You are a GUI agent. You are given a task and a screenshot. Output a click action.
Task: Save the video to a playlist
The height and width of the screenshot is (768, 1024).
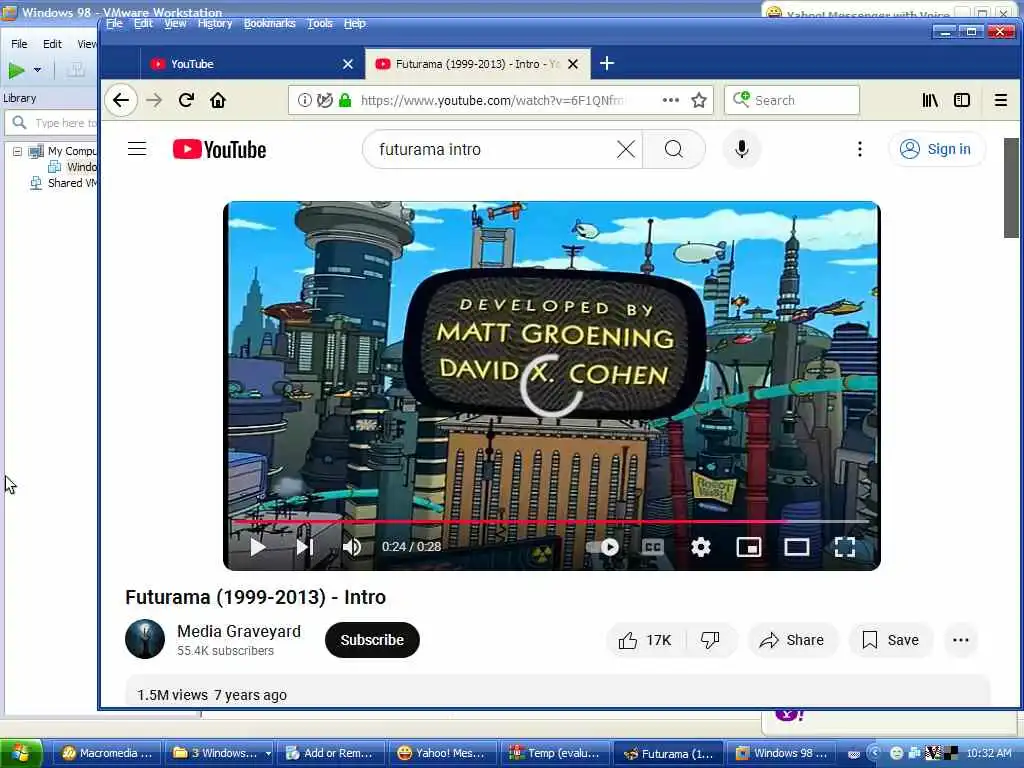point(891,640)
